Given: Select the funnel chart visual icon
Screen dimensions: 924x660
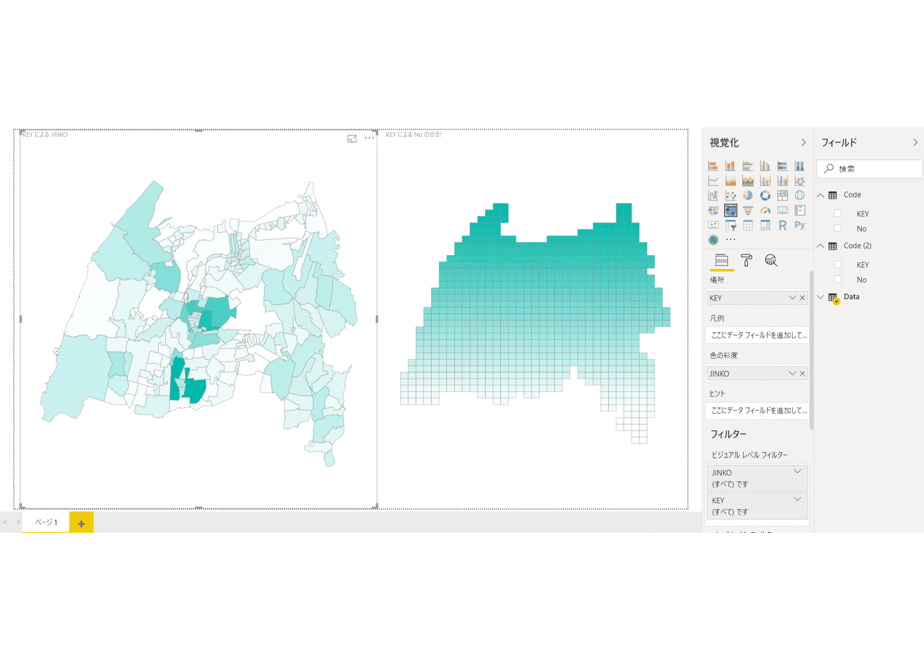Looking at the screenshot, I should click(748, 210).
